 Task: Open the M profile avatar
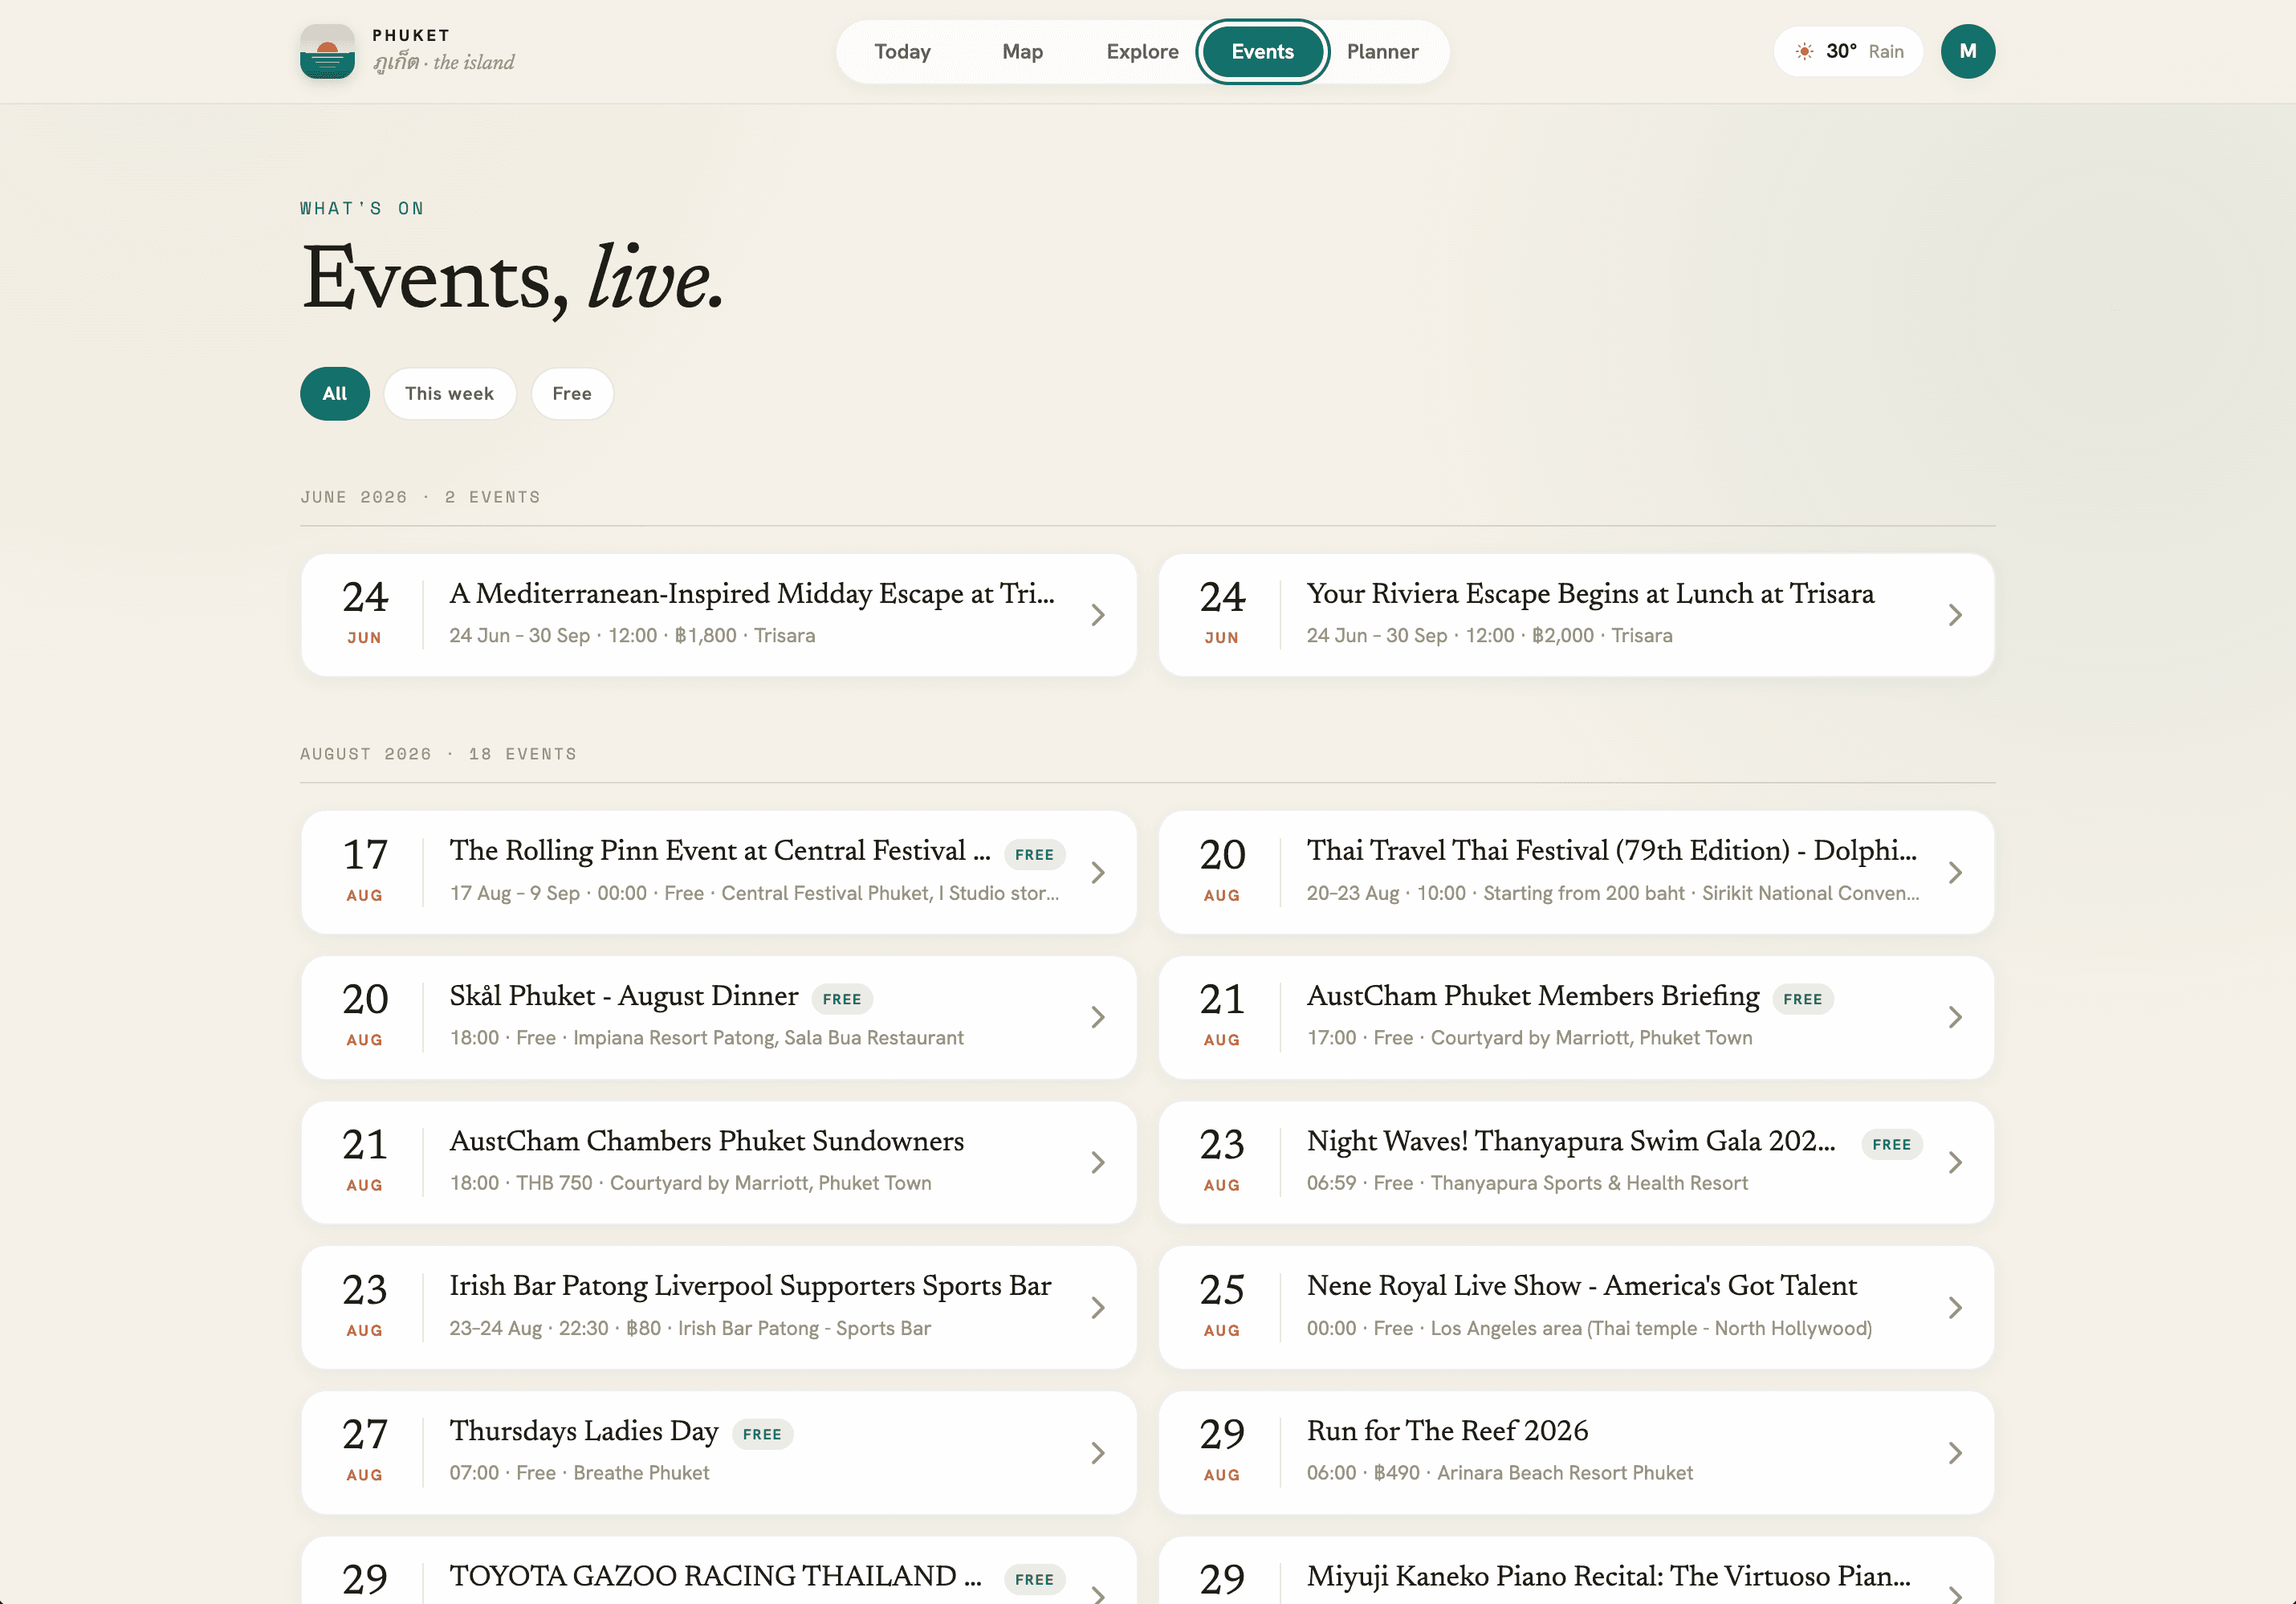pyautogui.click(x=1967, y=51)
